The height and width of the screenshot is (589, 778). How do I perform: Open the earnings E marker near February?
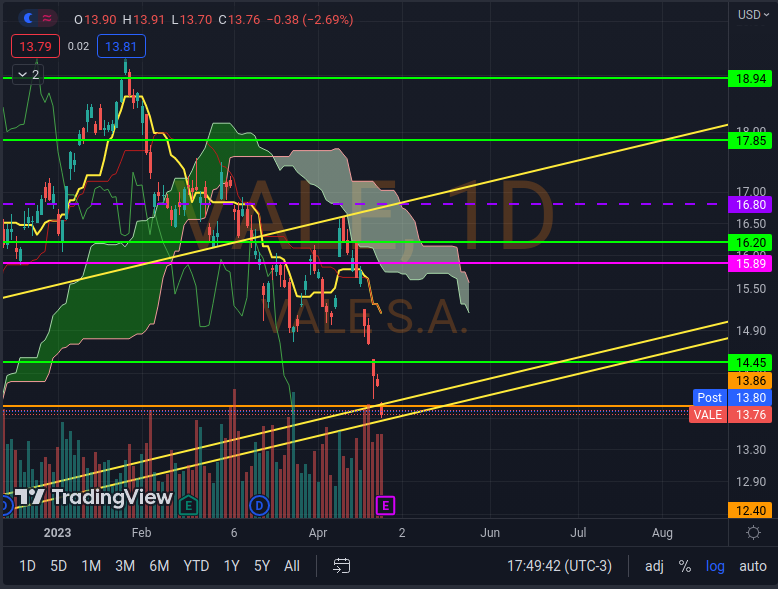188,506
